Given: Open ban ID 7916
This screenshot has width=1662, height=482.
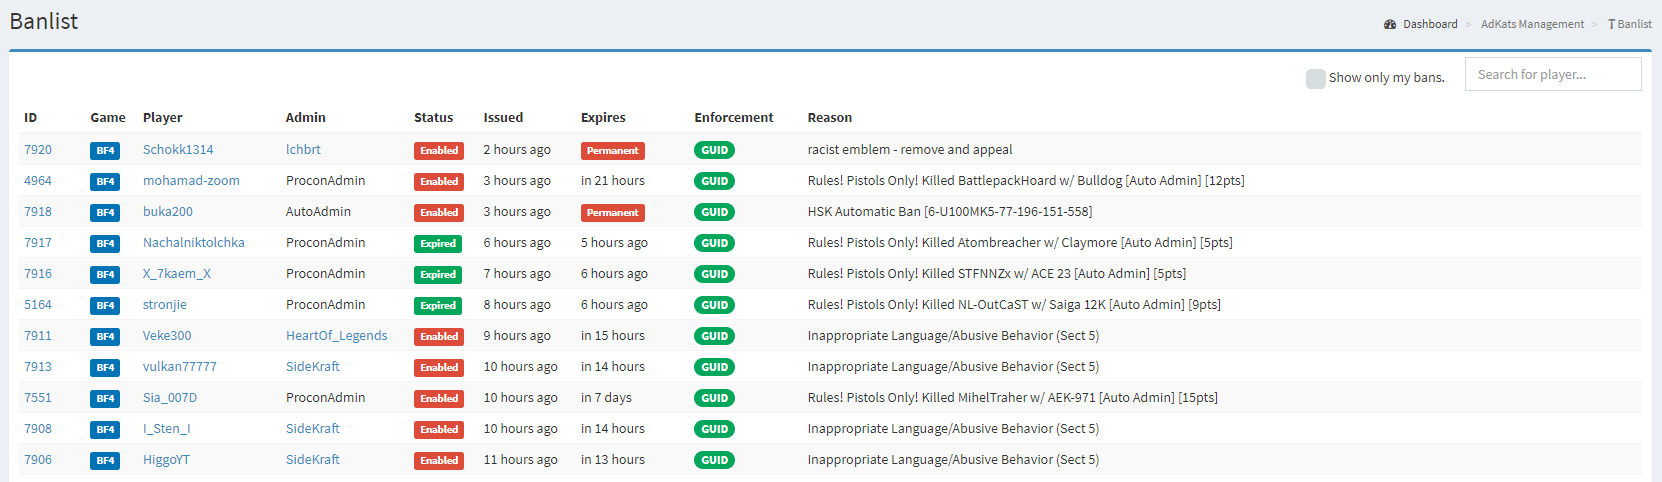Looking at the screenshot, I should [x=38, y=274].
